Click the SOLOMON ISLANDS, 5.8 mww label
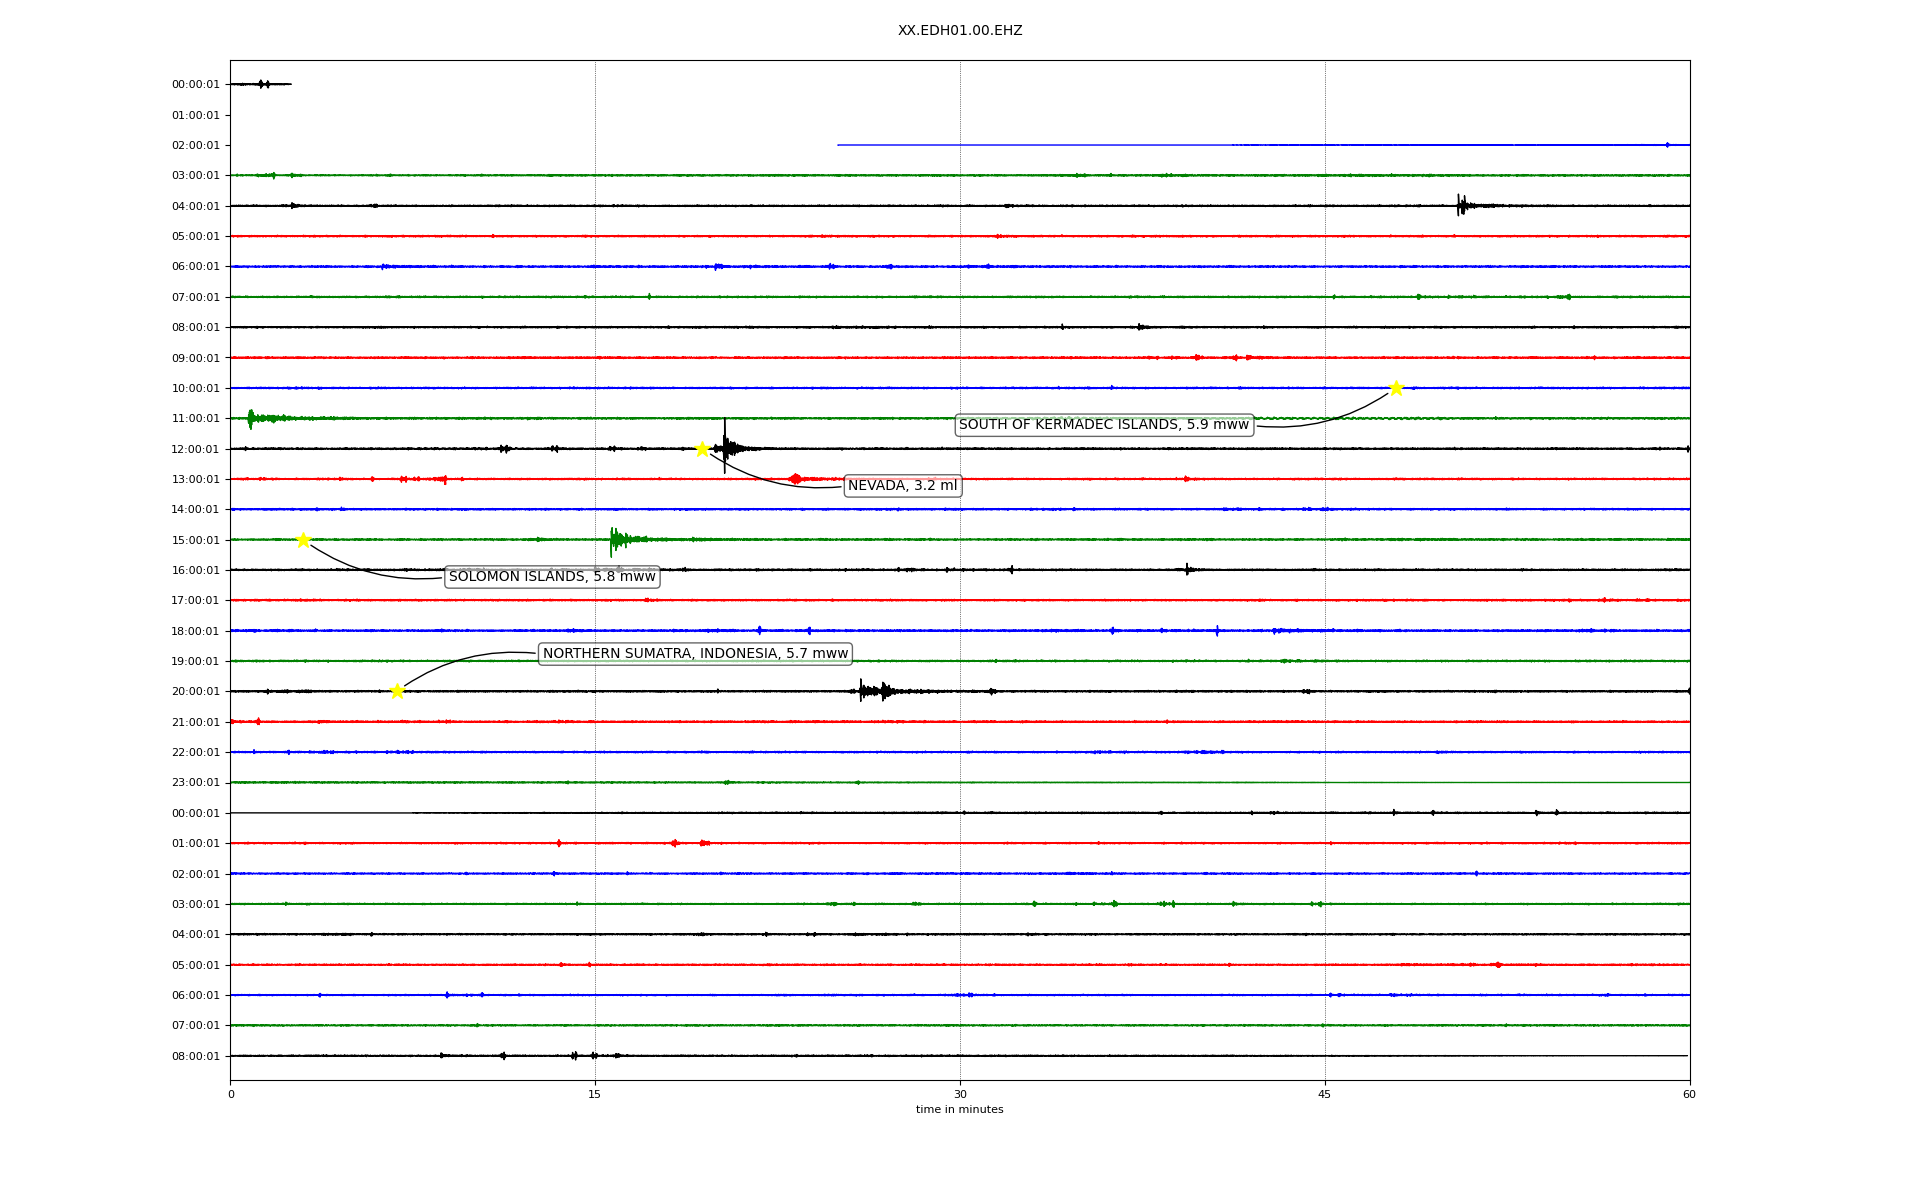Screen dimensions: 1920x1200 coord(552,577)
